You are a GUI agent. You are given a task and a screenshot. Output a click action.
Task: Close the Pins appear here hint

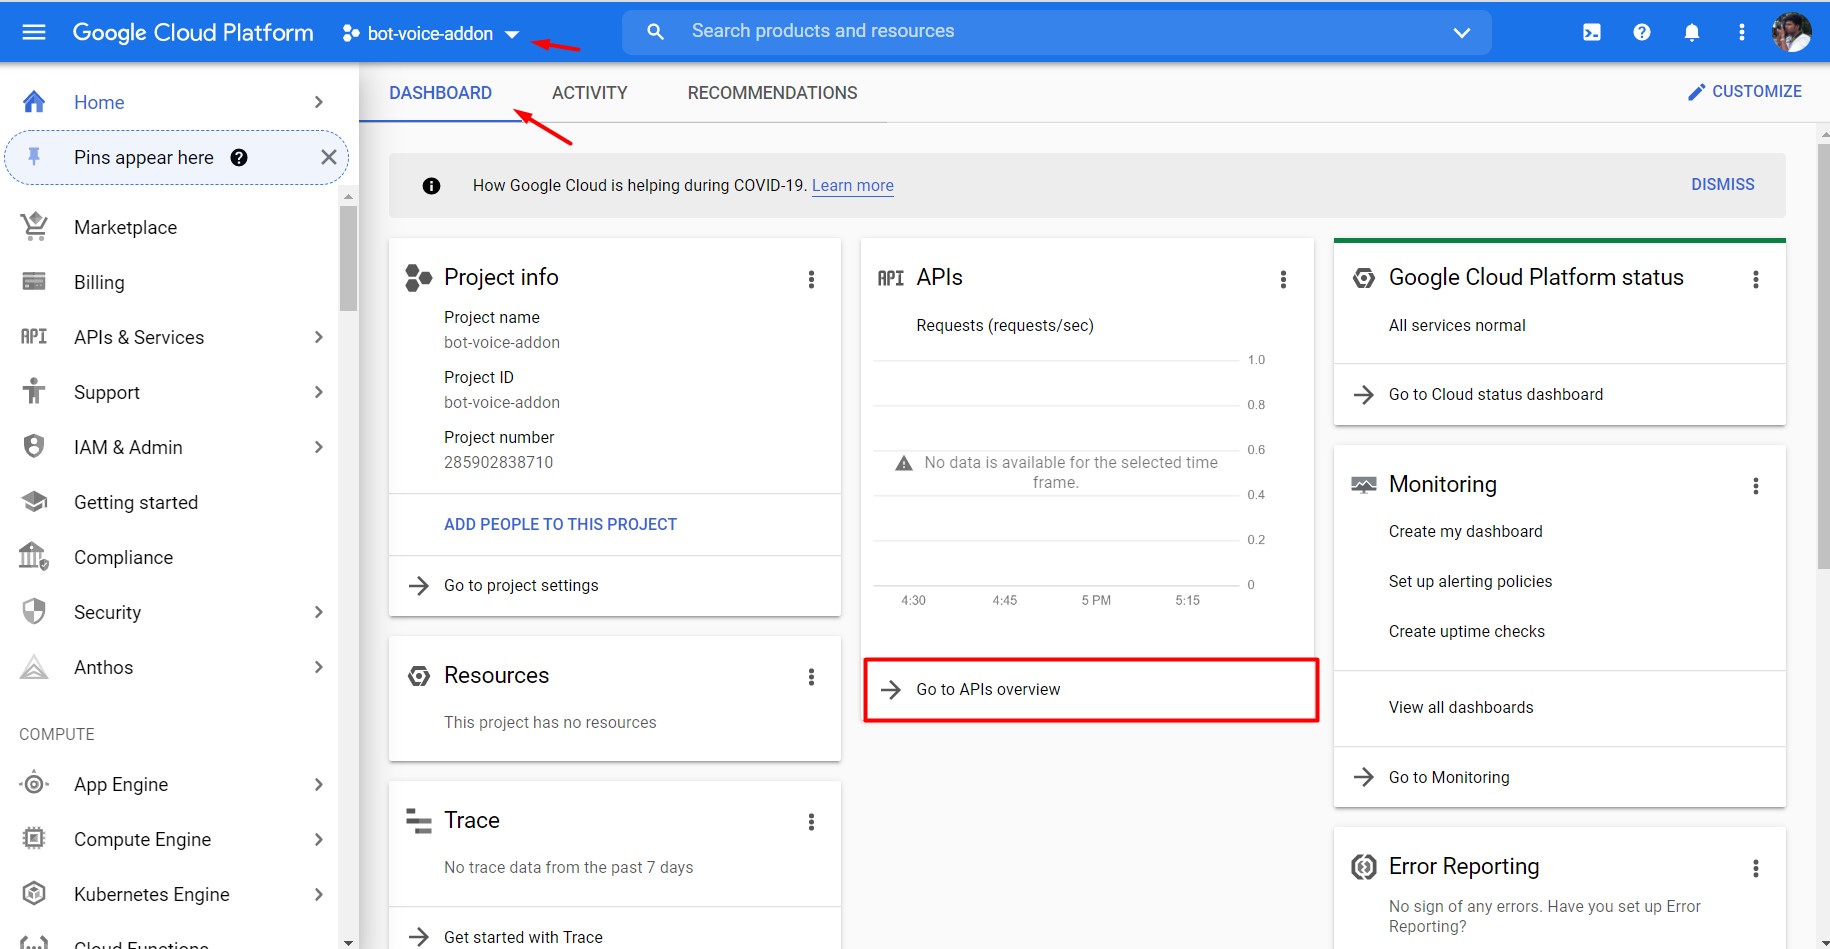click(x=328, y=157)
